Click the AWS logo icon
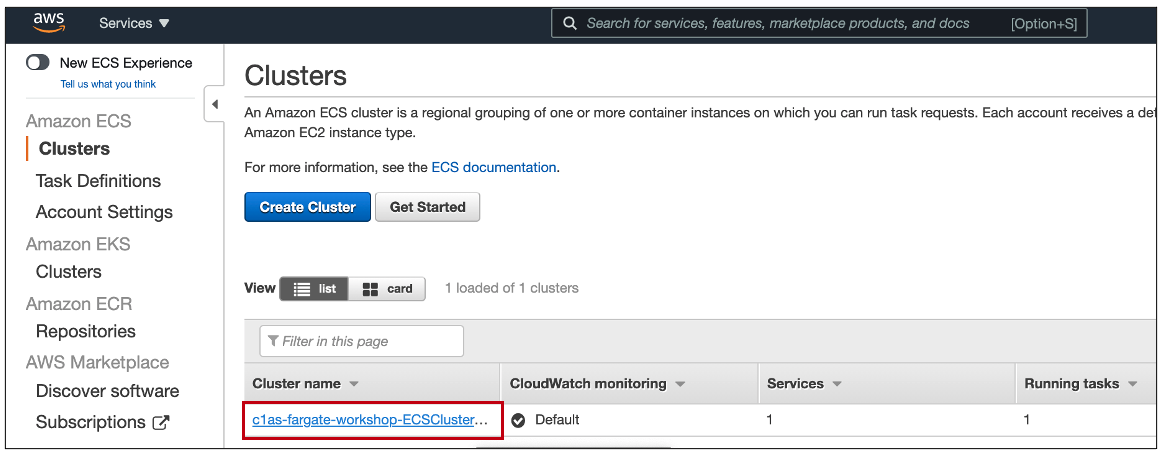Image resolution: width=1162 pixels, height=453 pixels. (49, 23)
